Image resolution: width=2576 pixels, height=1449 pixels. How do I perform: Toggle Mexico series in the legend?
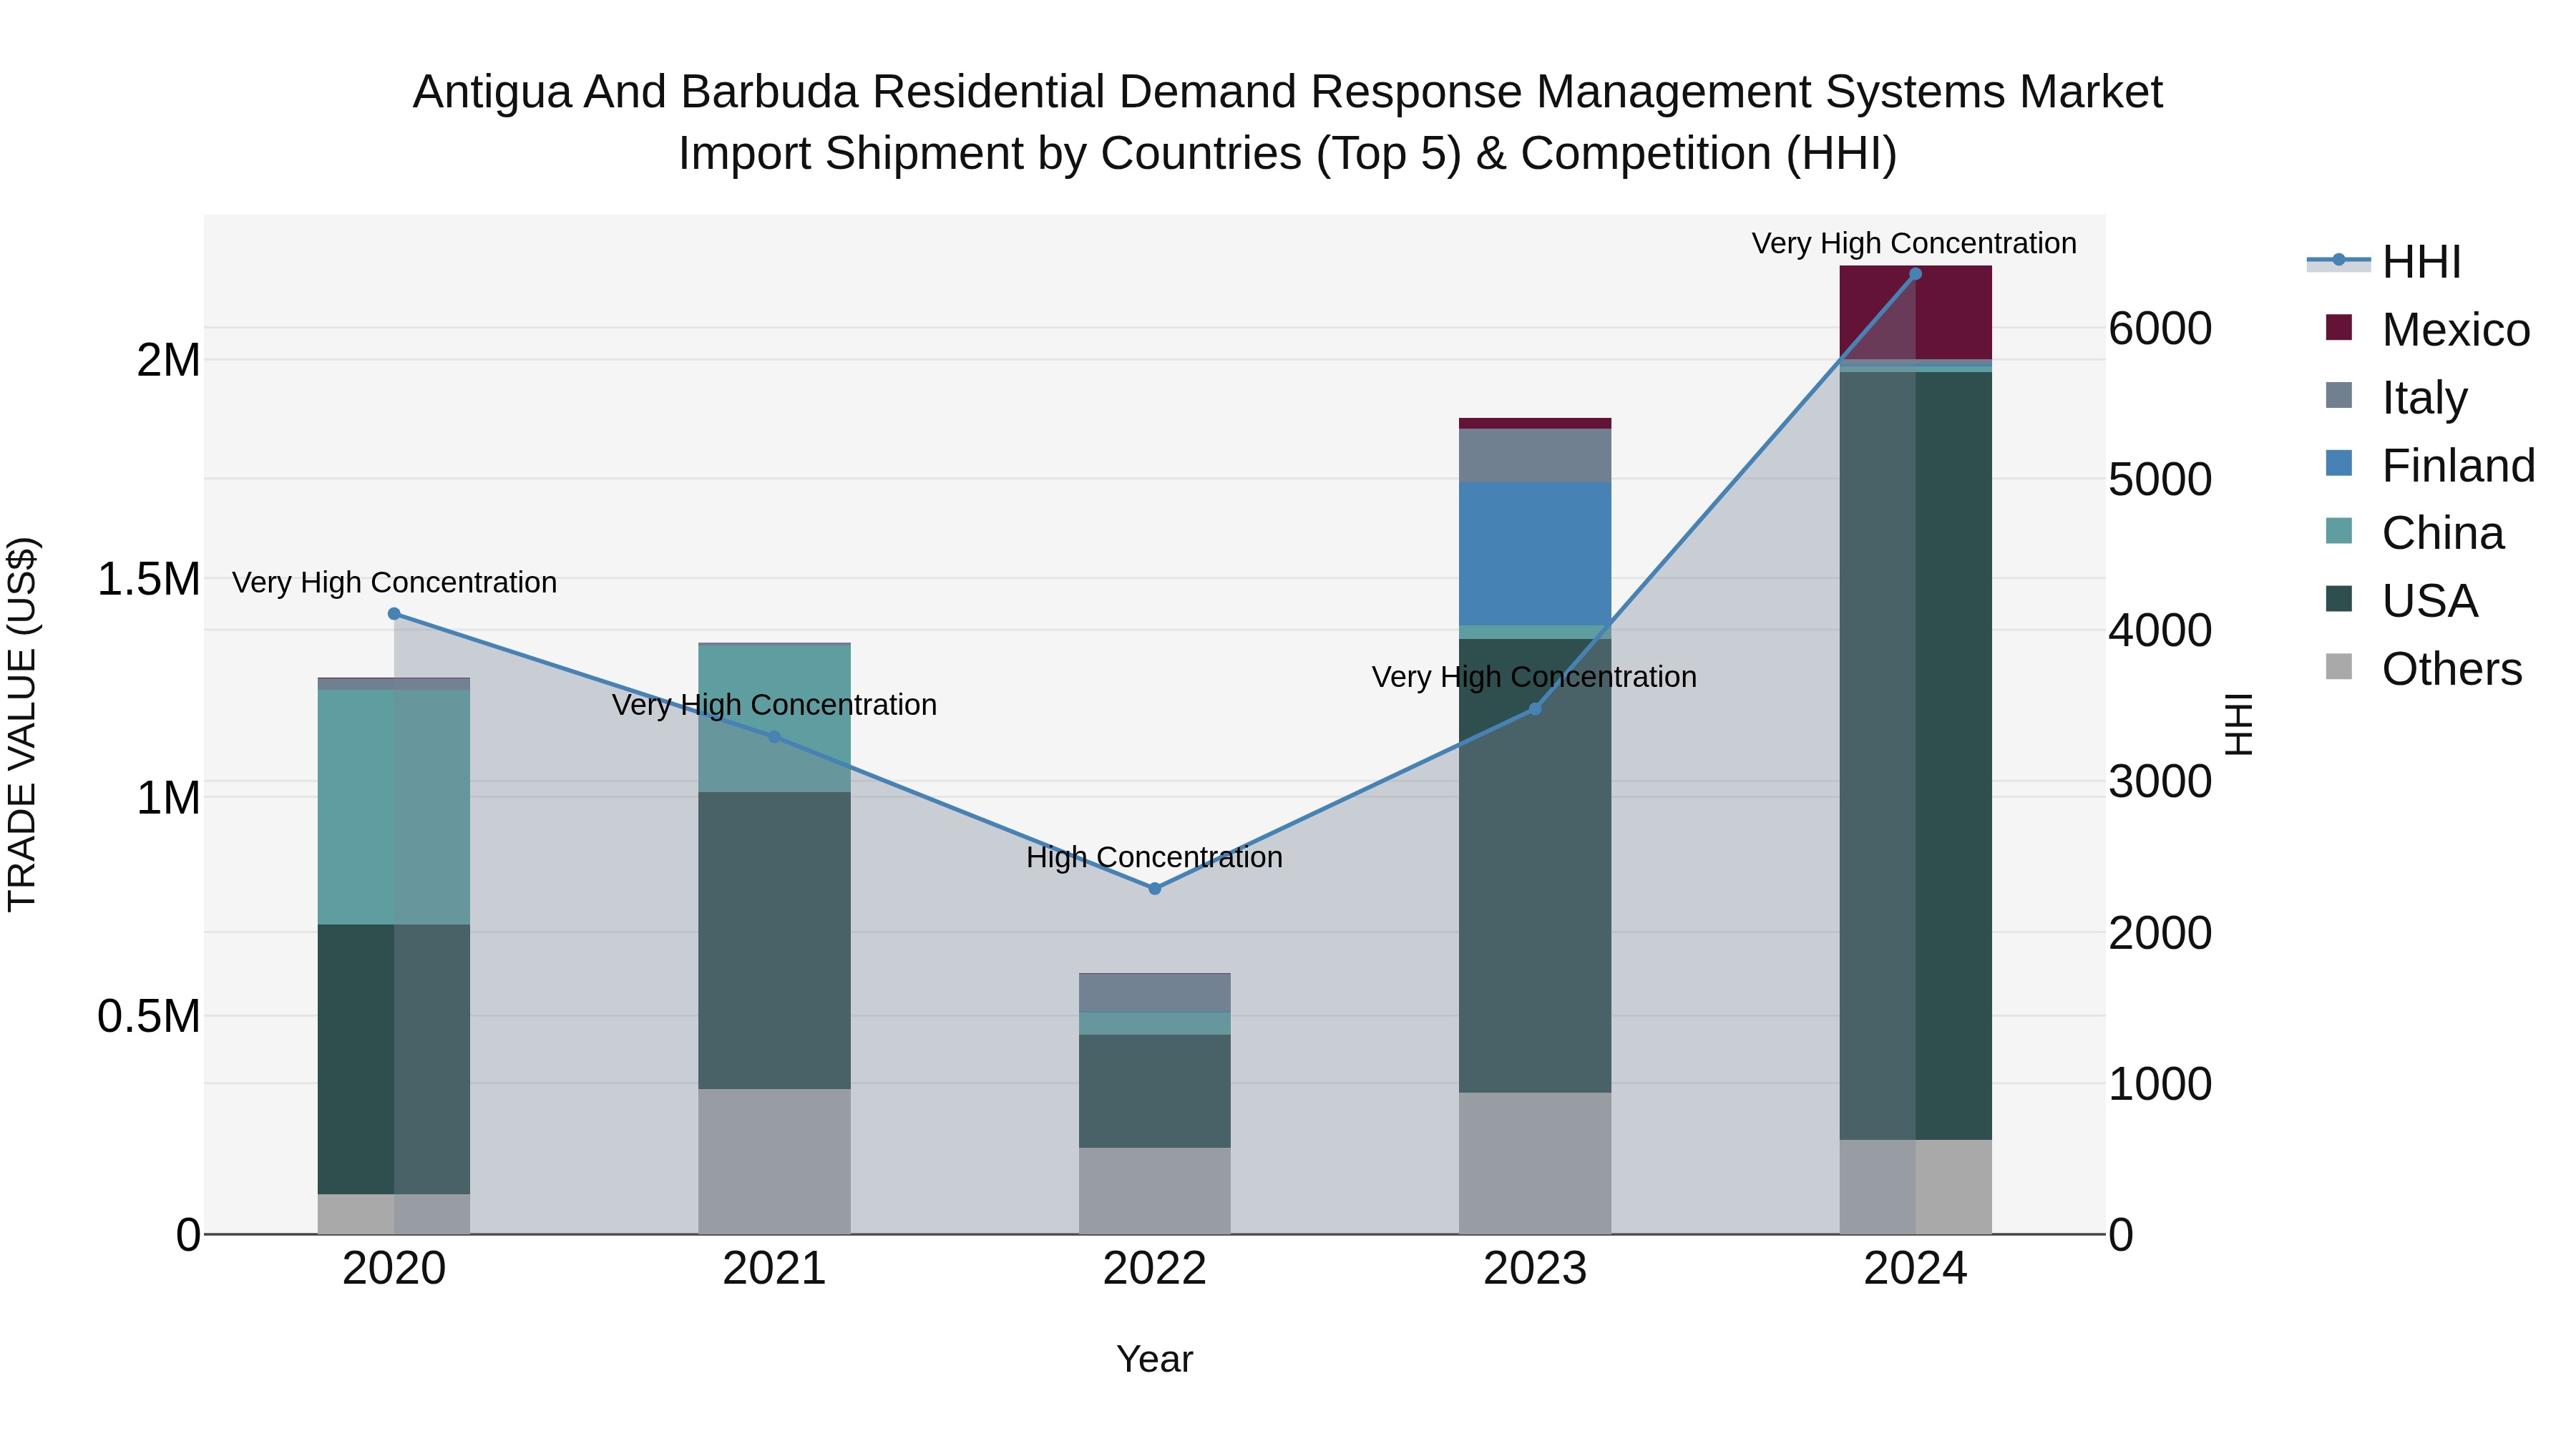point(2427,329)
